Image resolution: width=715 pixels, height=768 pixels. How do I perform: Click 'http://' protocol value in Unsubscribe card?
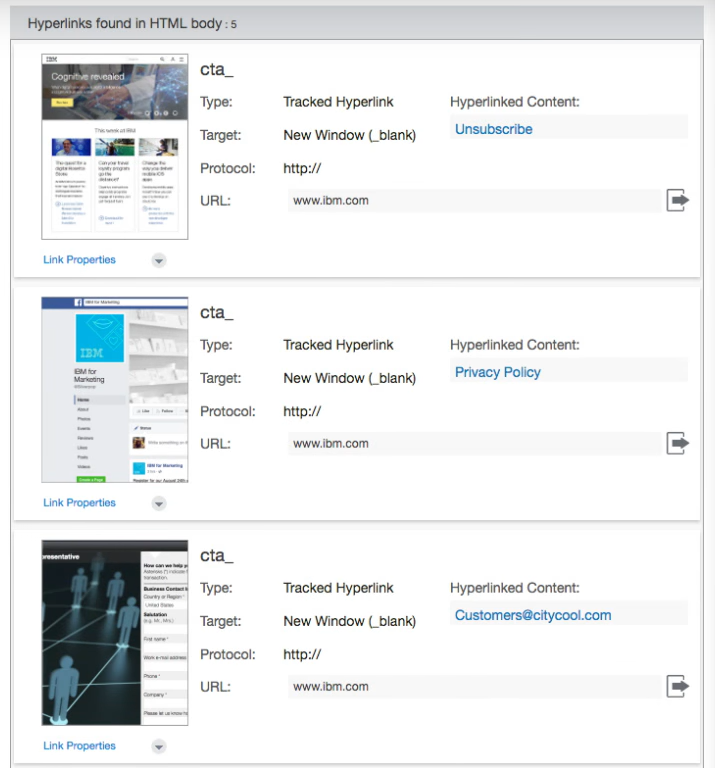click(x=302, y=168)
